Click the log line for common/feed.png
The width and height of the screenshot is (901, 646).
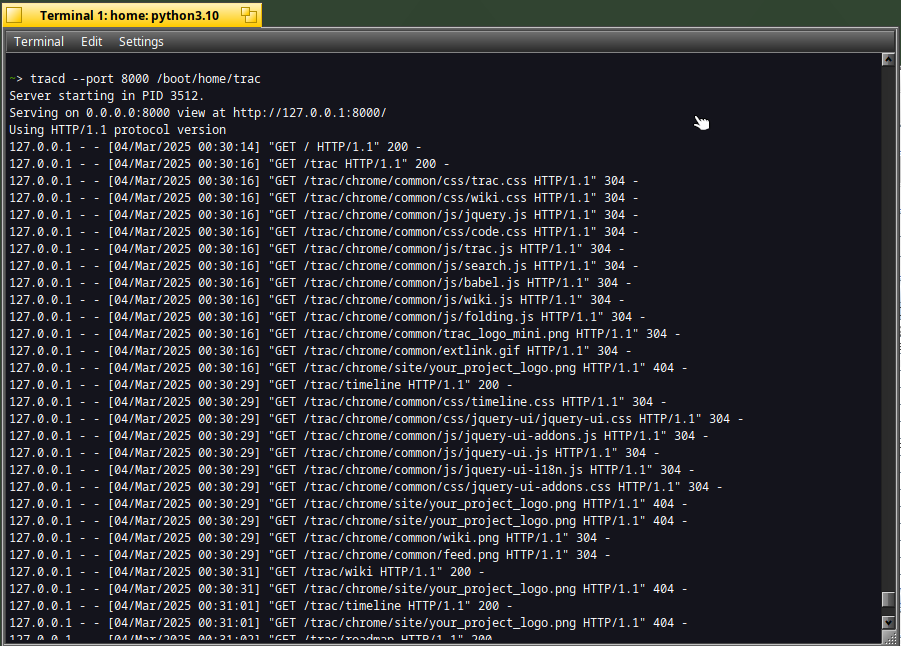click(x=310, y=555)
